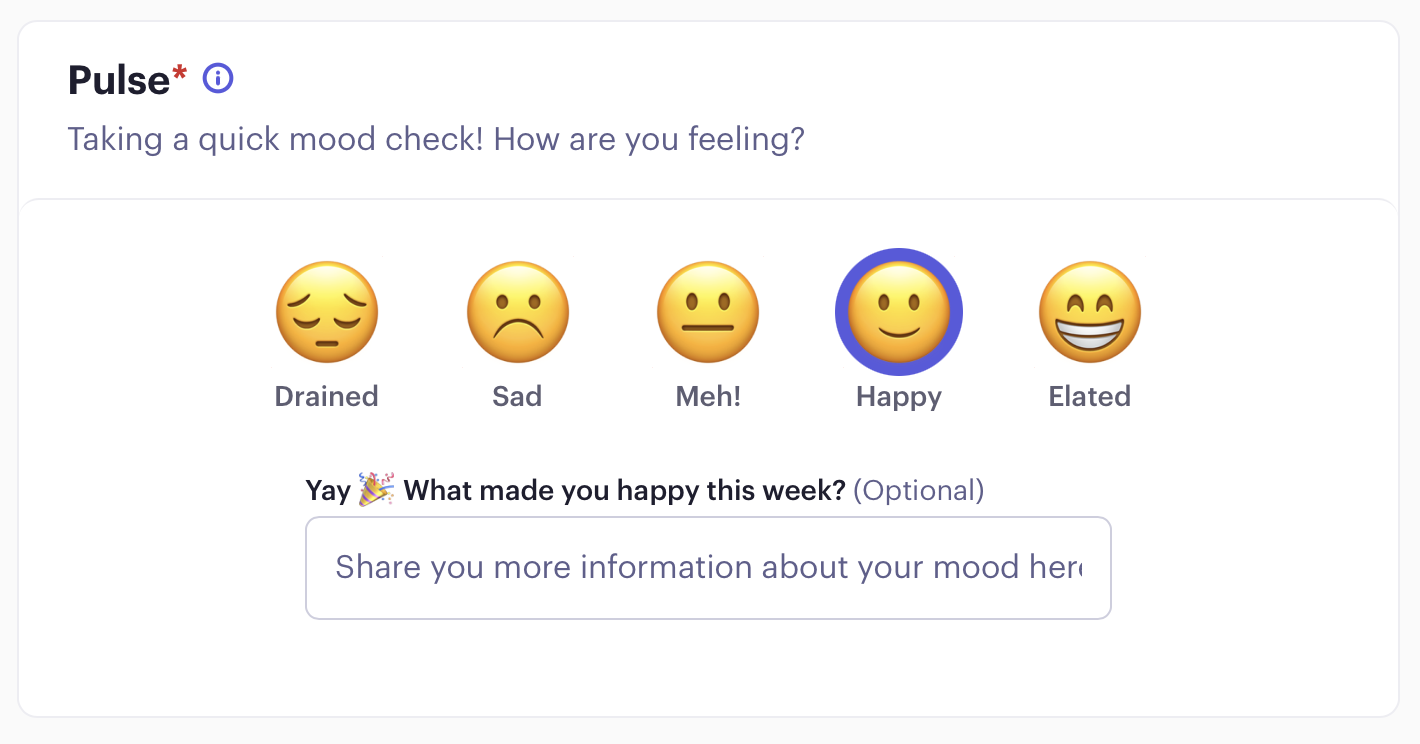Click the Pulse heading
Image resolution: width=1420 pixels, height=744 pixels.
point(119,80)
